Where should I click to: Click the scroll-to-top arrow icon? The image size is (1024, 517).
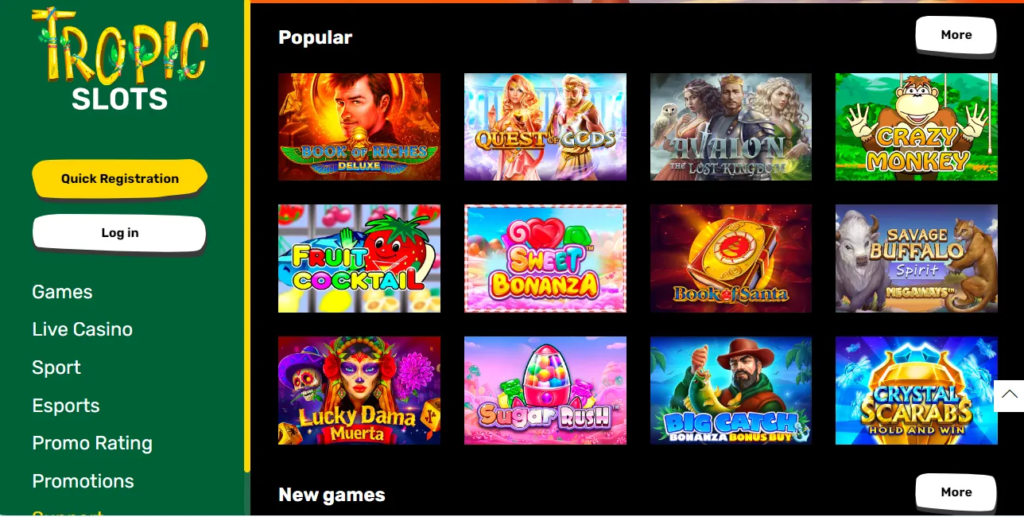[1009, 395]
